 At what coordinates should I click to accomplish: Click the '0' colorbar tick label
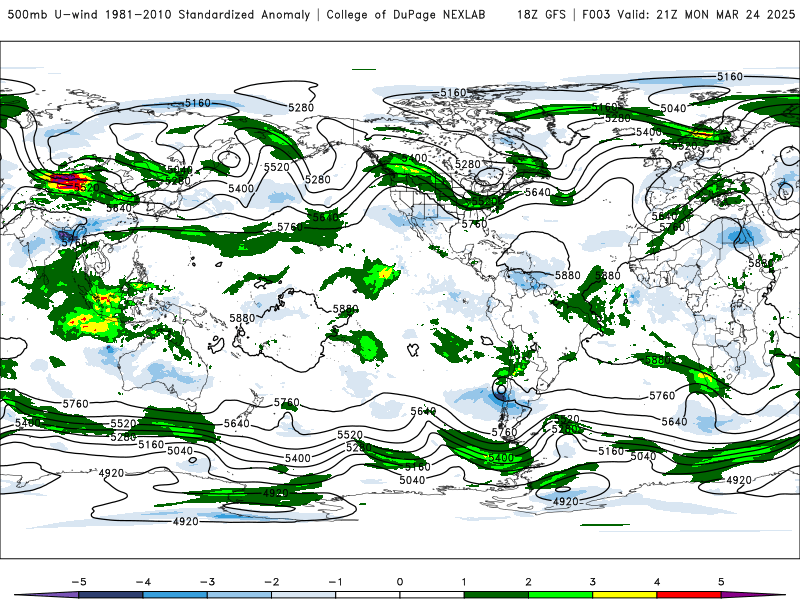[400, 582]
